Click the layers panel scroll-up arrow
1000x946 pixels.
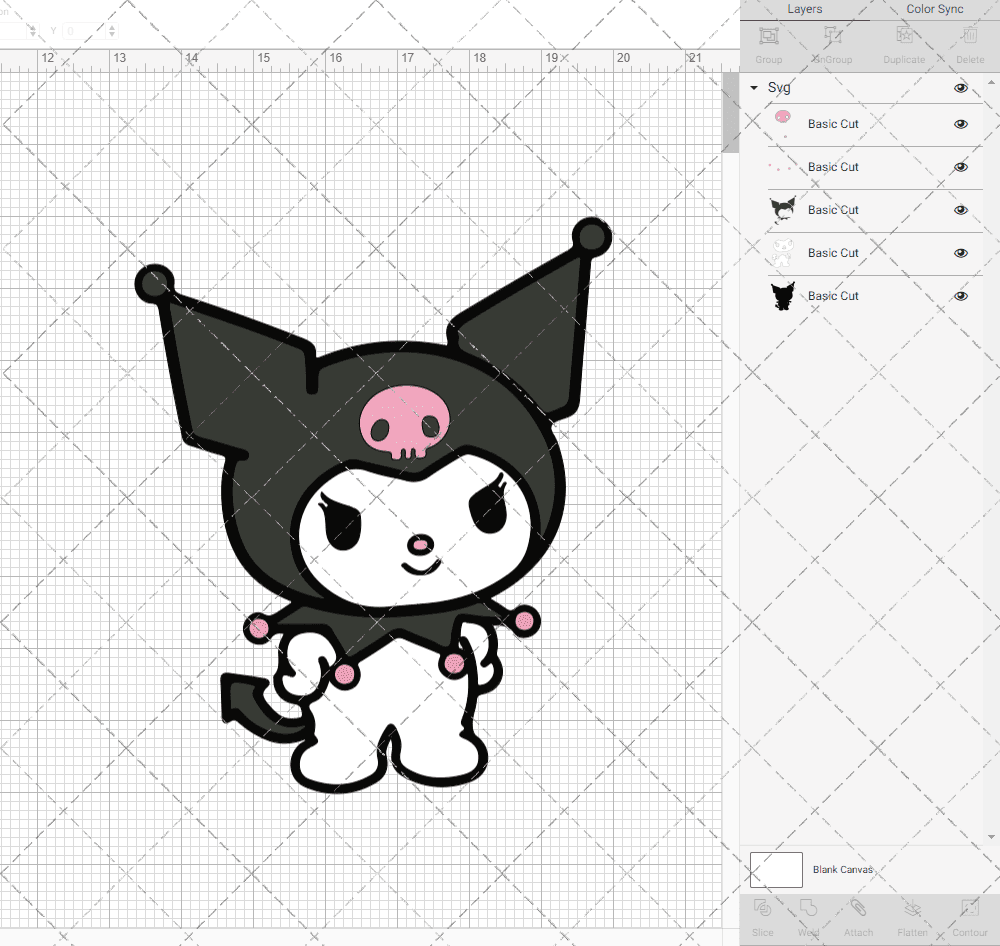click(990, 82)
